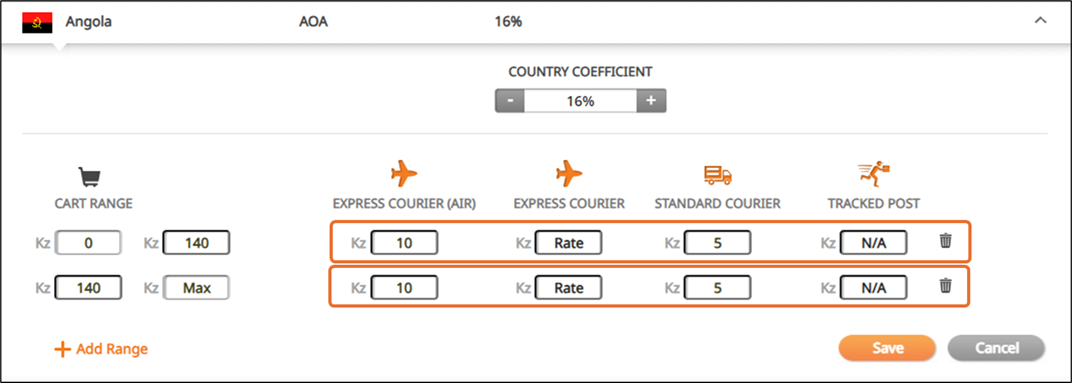Decrease the country coefficient with minus
Viewport: 1072px width, 383px height.
[x=510, y=101]
